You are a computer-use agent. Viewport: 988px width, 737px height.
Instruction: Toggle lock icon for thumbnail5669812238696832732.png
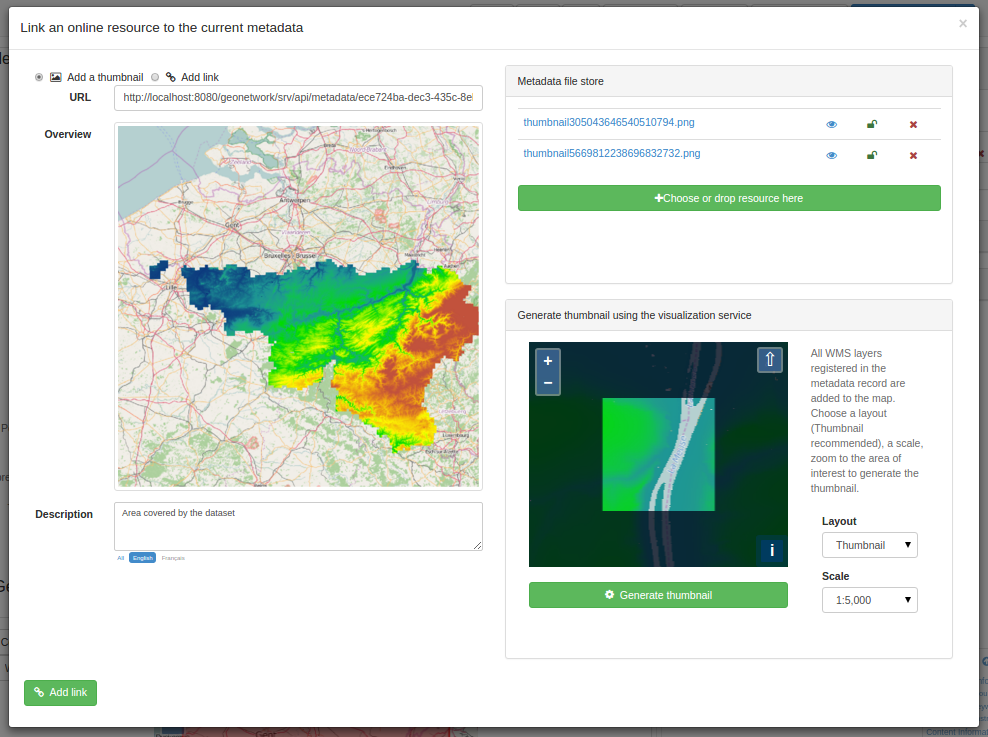(x=872, y=155)
